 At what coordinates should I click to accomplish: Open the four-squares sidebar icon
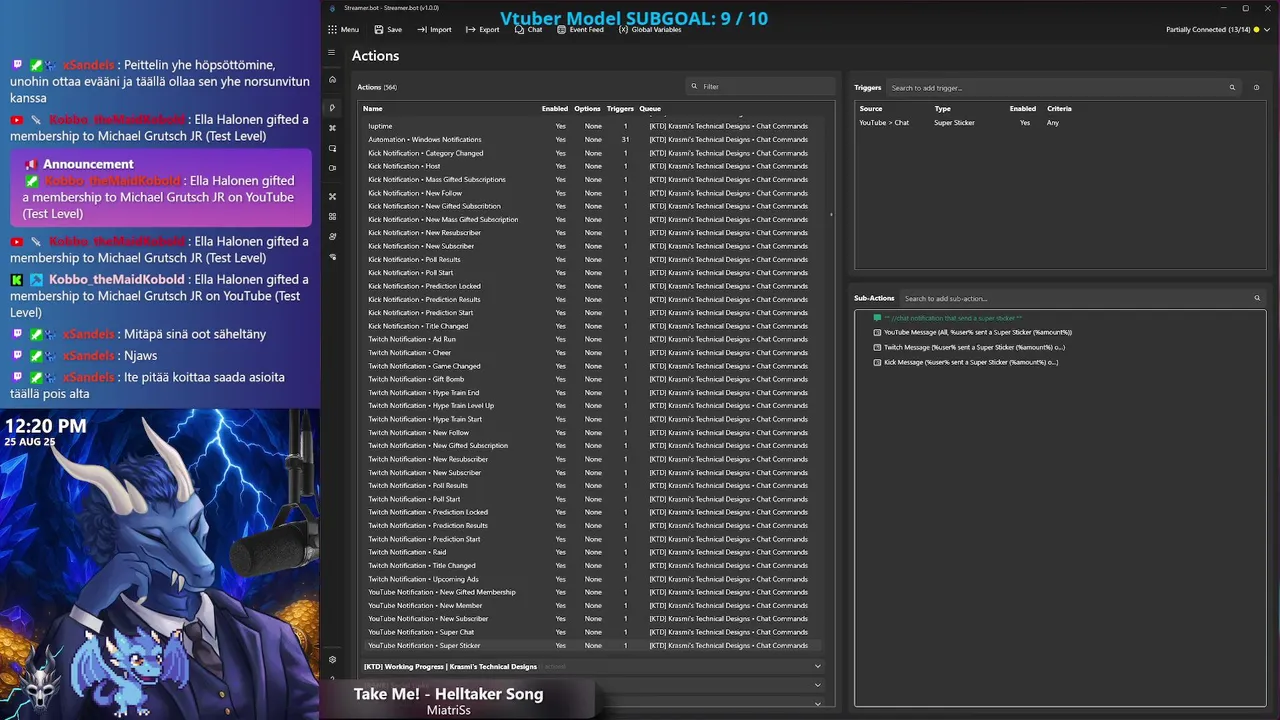pos(332,216)
